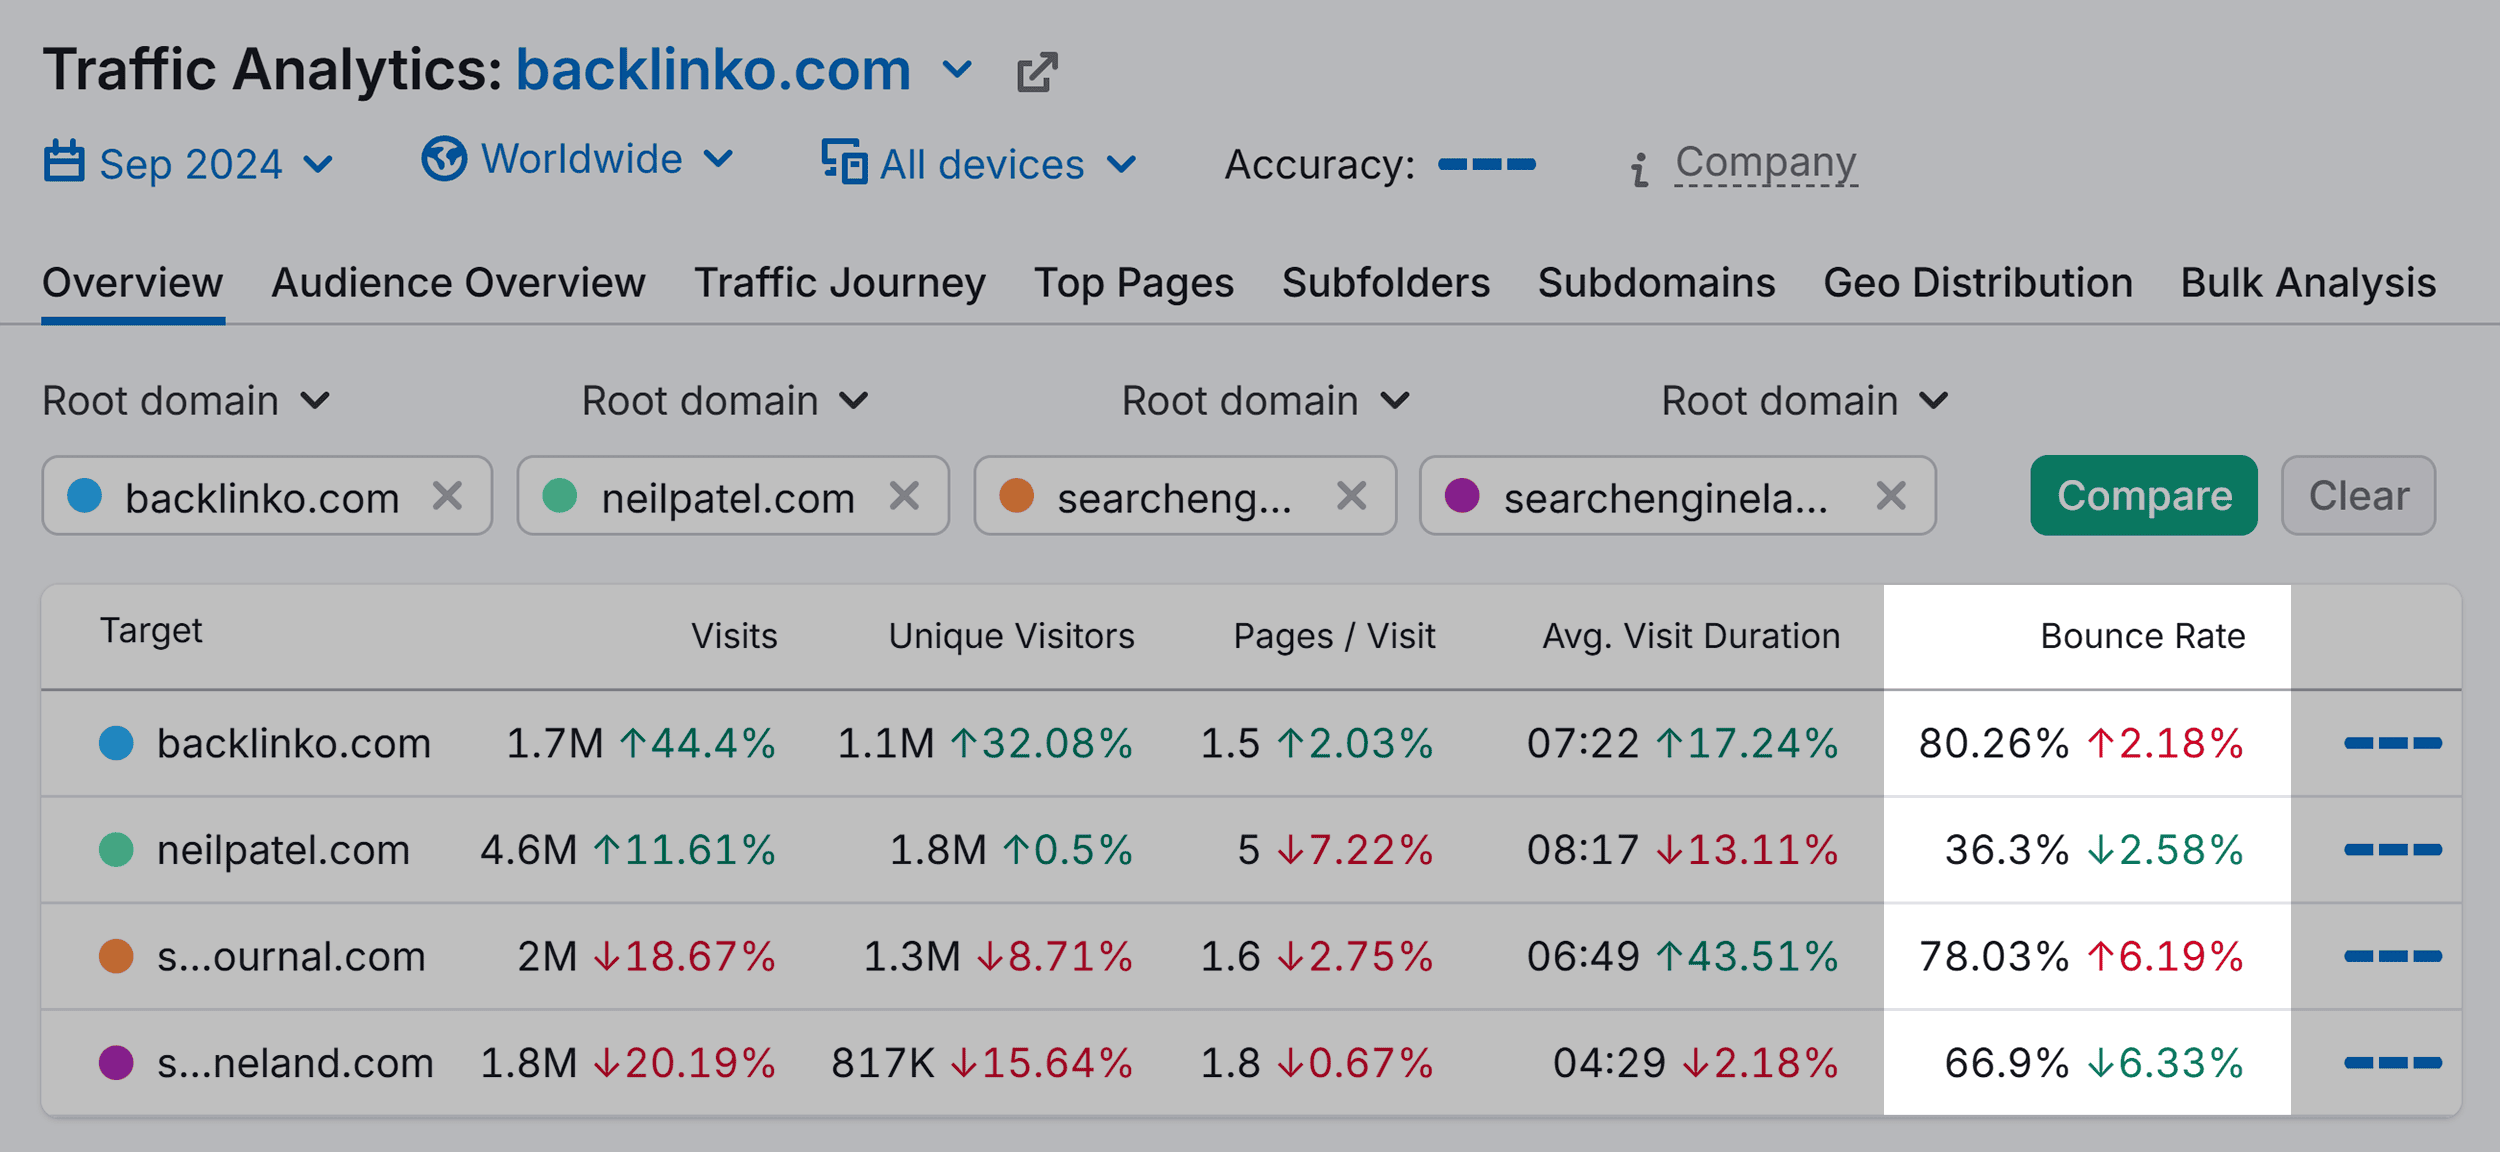Select neilpatel.com in the table's Target column

[284, 850]
